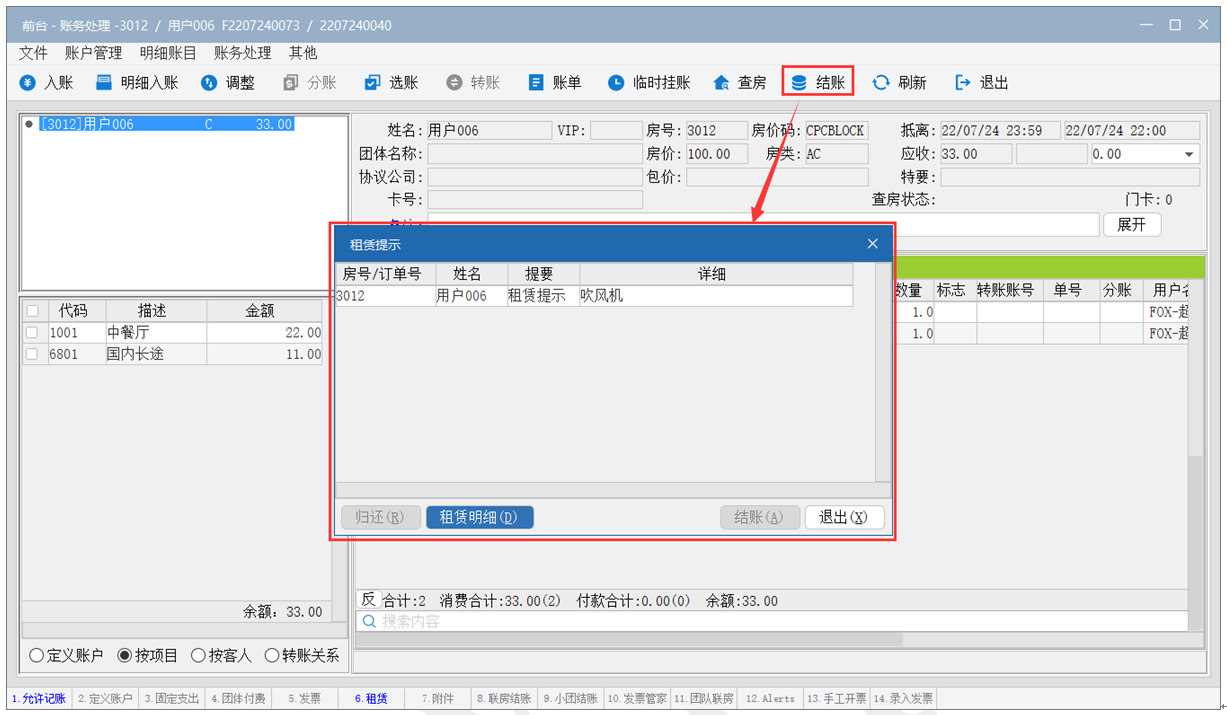
Task: Click the 结账 toolbar icon
Action: 799,83
